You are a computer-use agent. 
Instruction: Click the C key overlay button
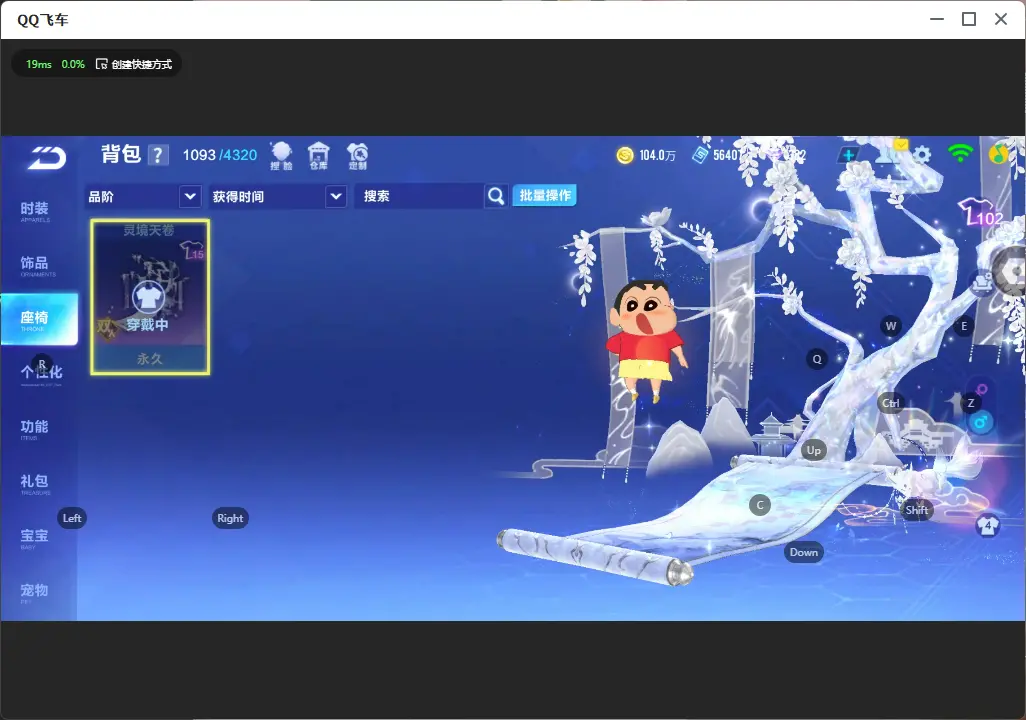pos(760,505)
